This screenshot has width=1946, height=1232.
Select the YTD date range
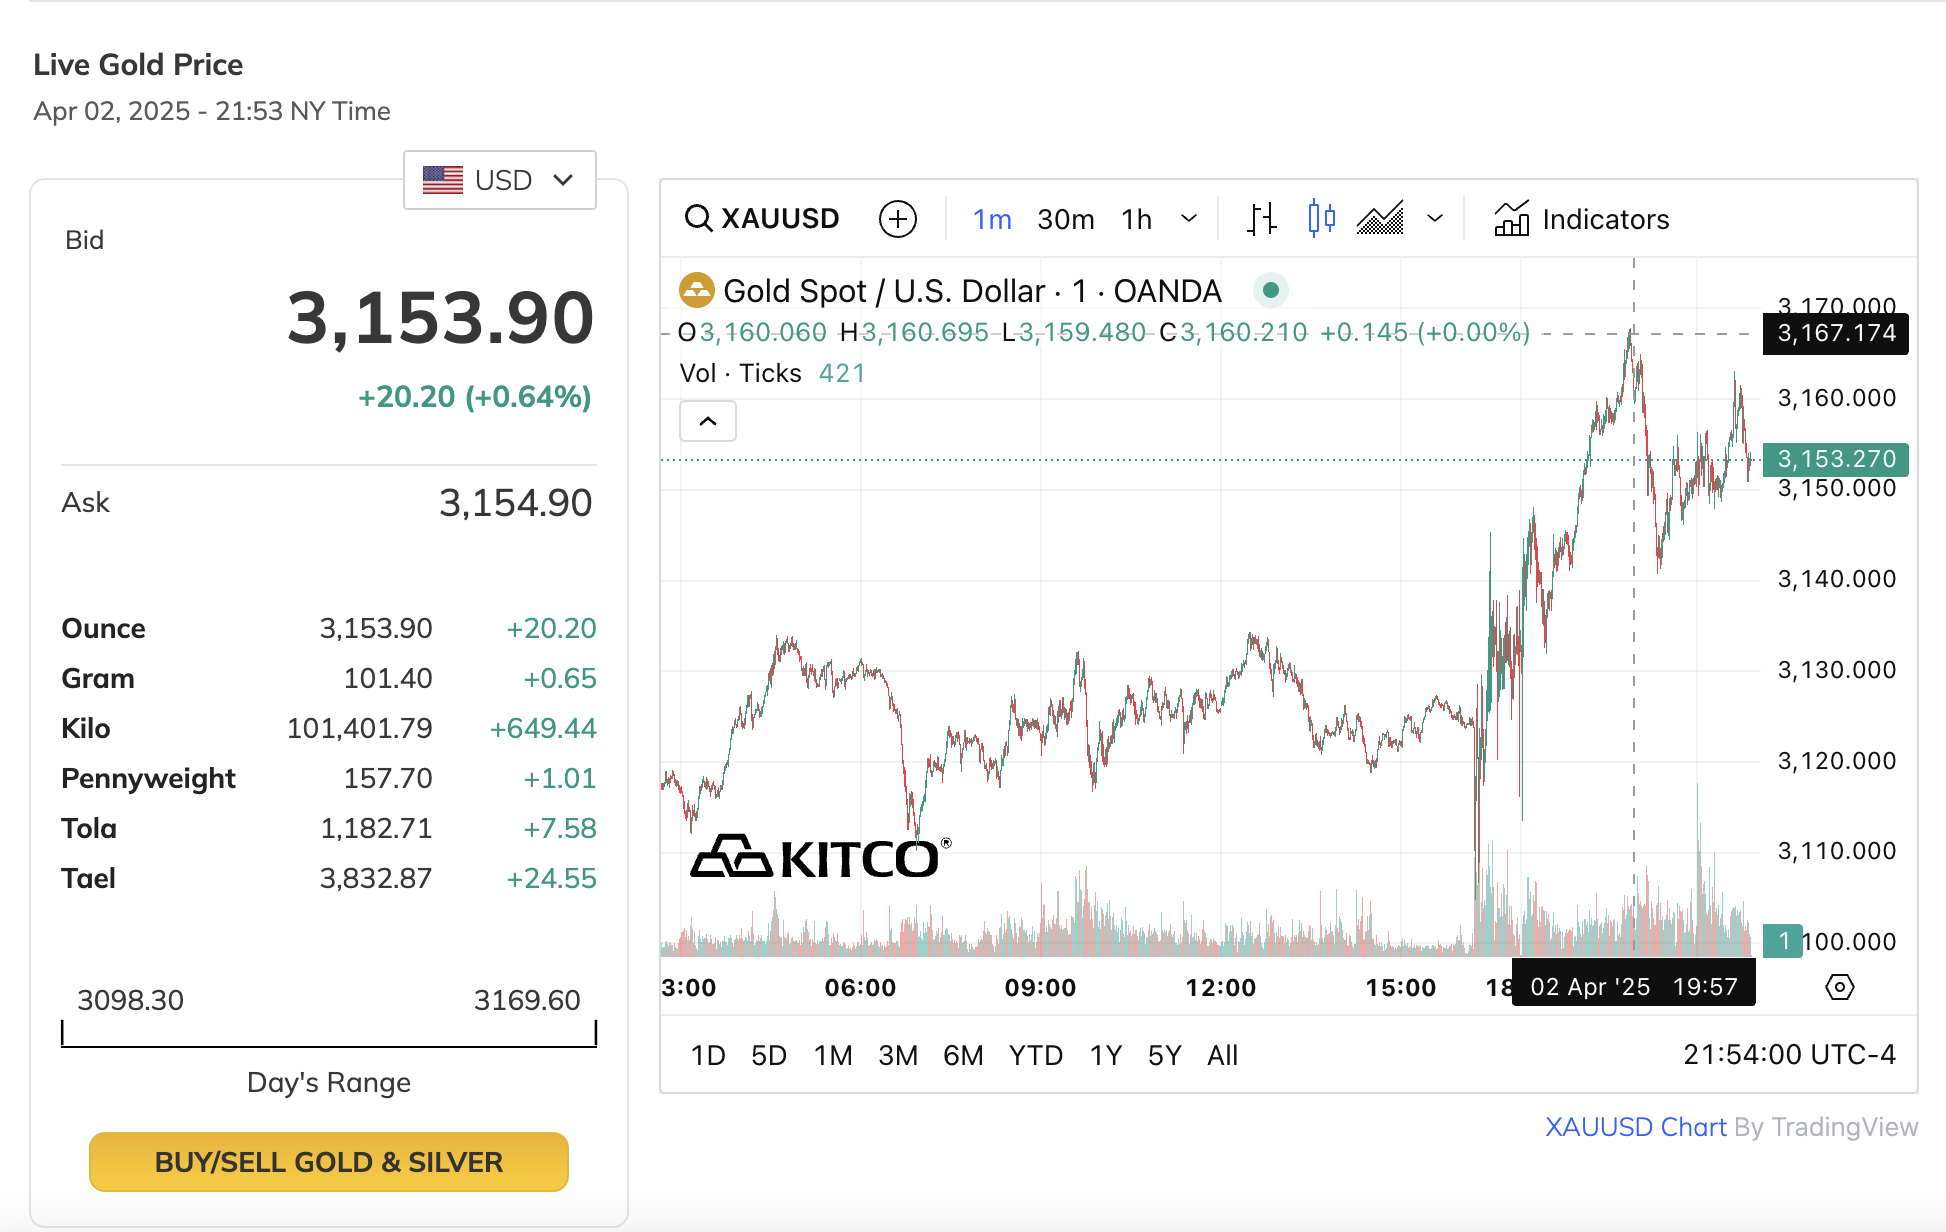tap(1035, 1055)
